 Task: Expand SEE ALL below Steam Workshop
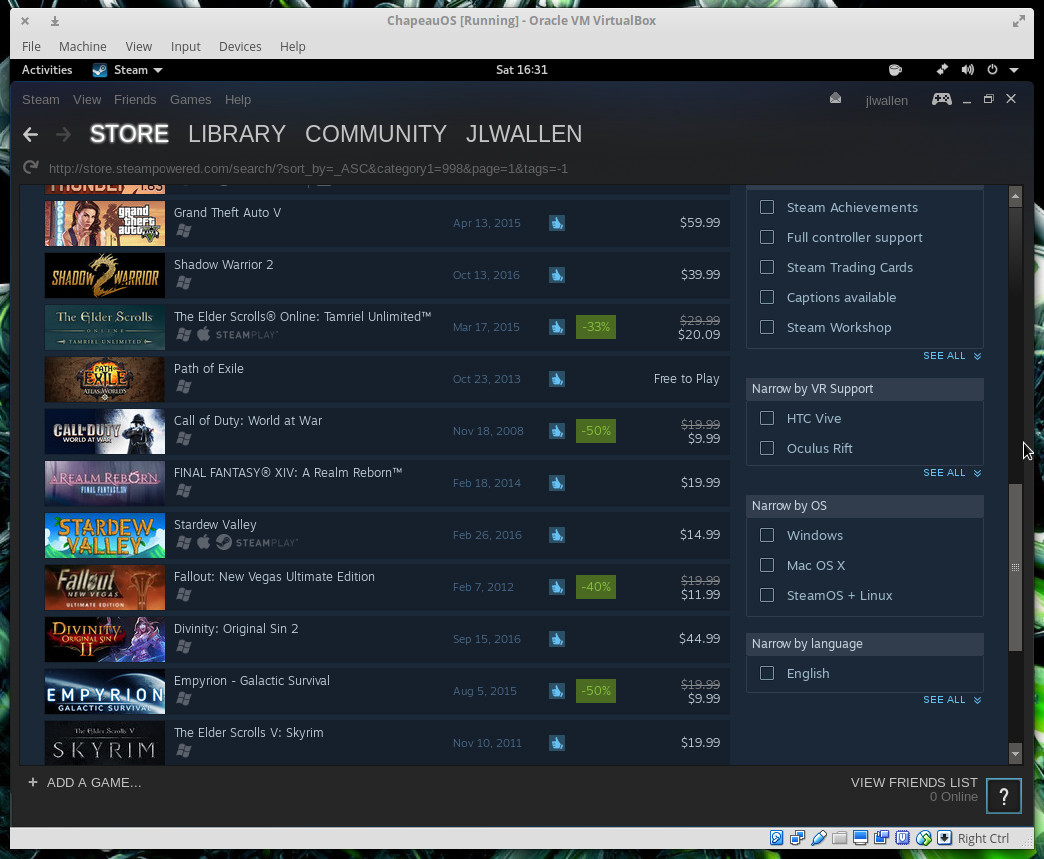click(x=952, y=356)
